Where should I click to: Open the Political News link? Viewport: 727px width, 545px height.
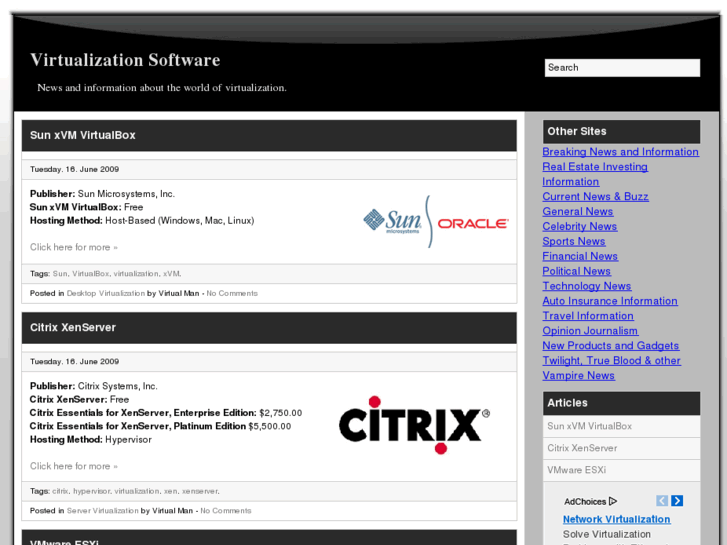(576, 271)
